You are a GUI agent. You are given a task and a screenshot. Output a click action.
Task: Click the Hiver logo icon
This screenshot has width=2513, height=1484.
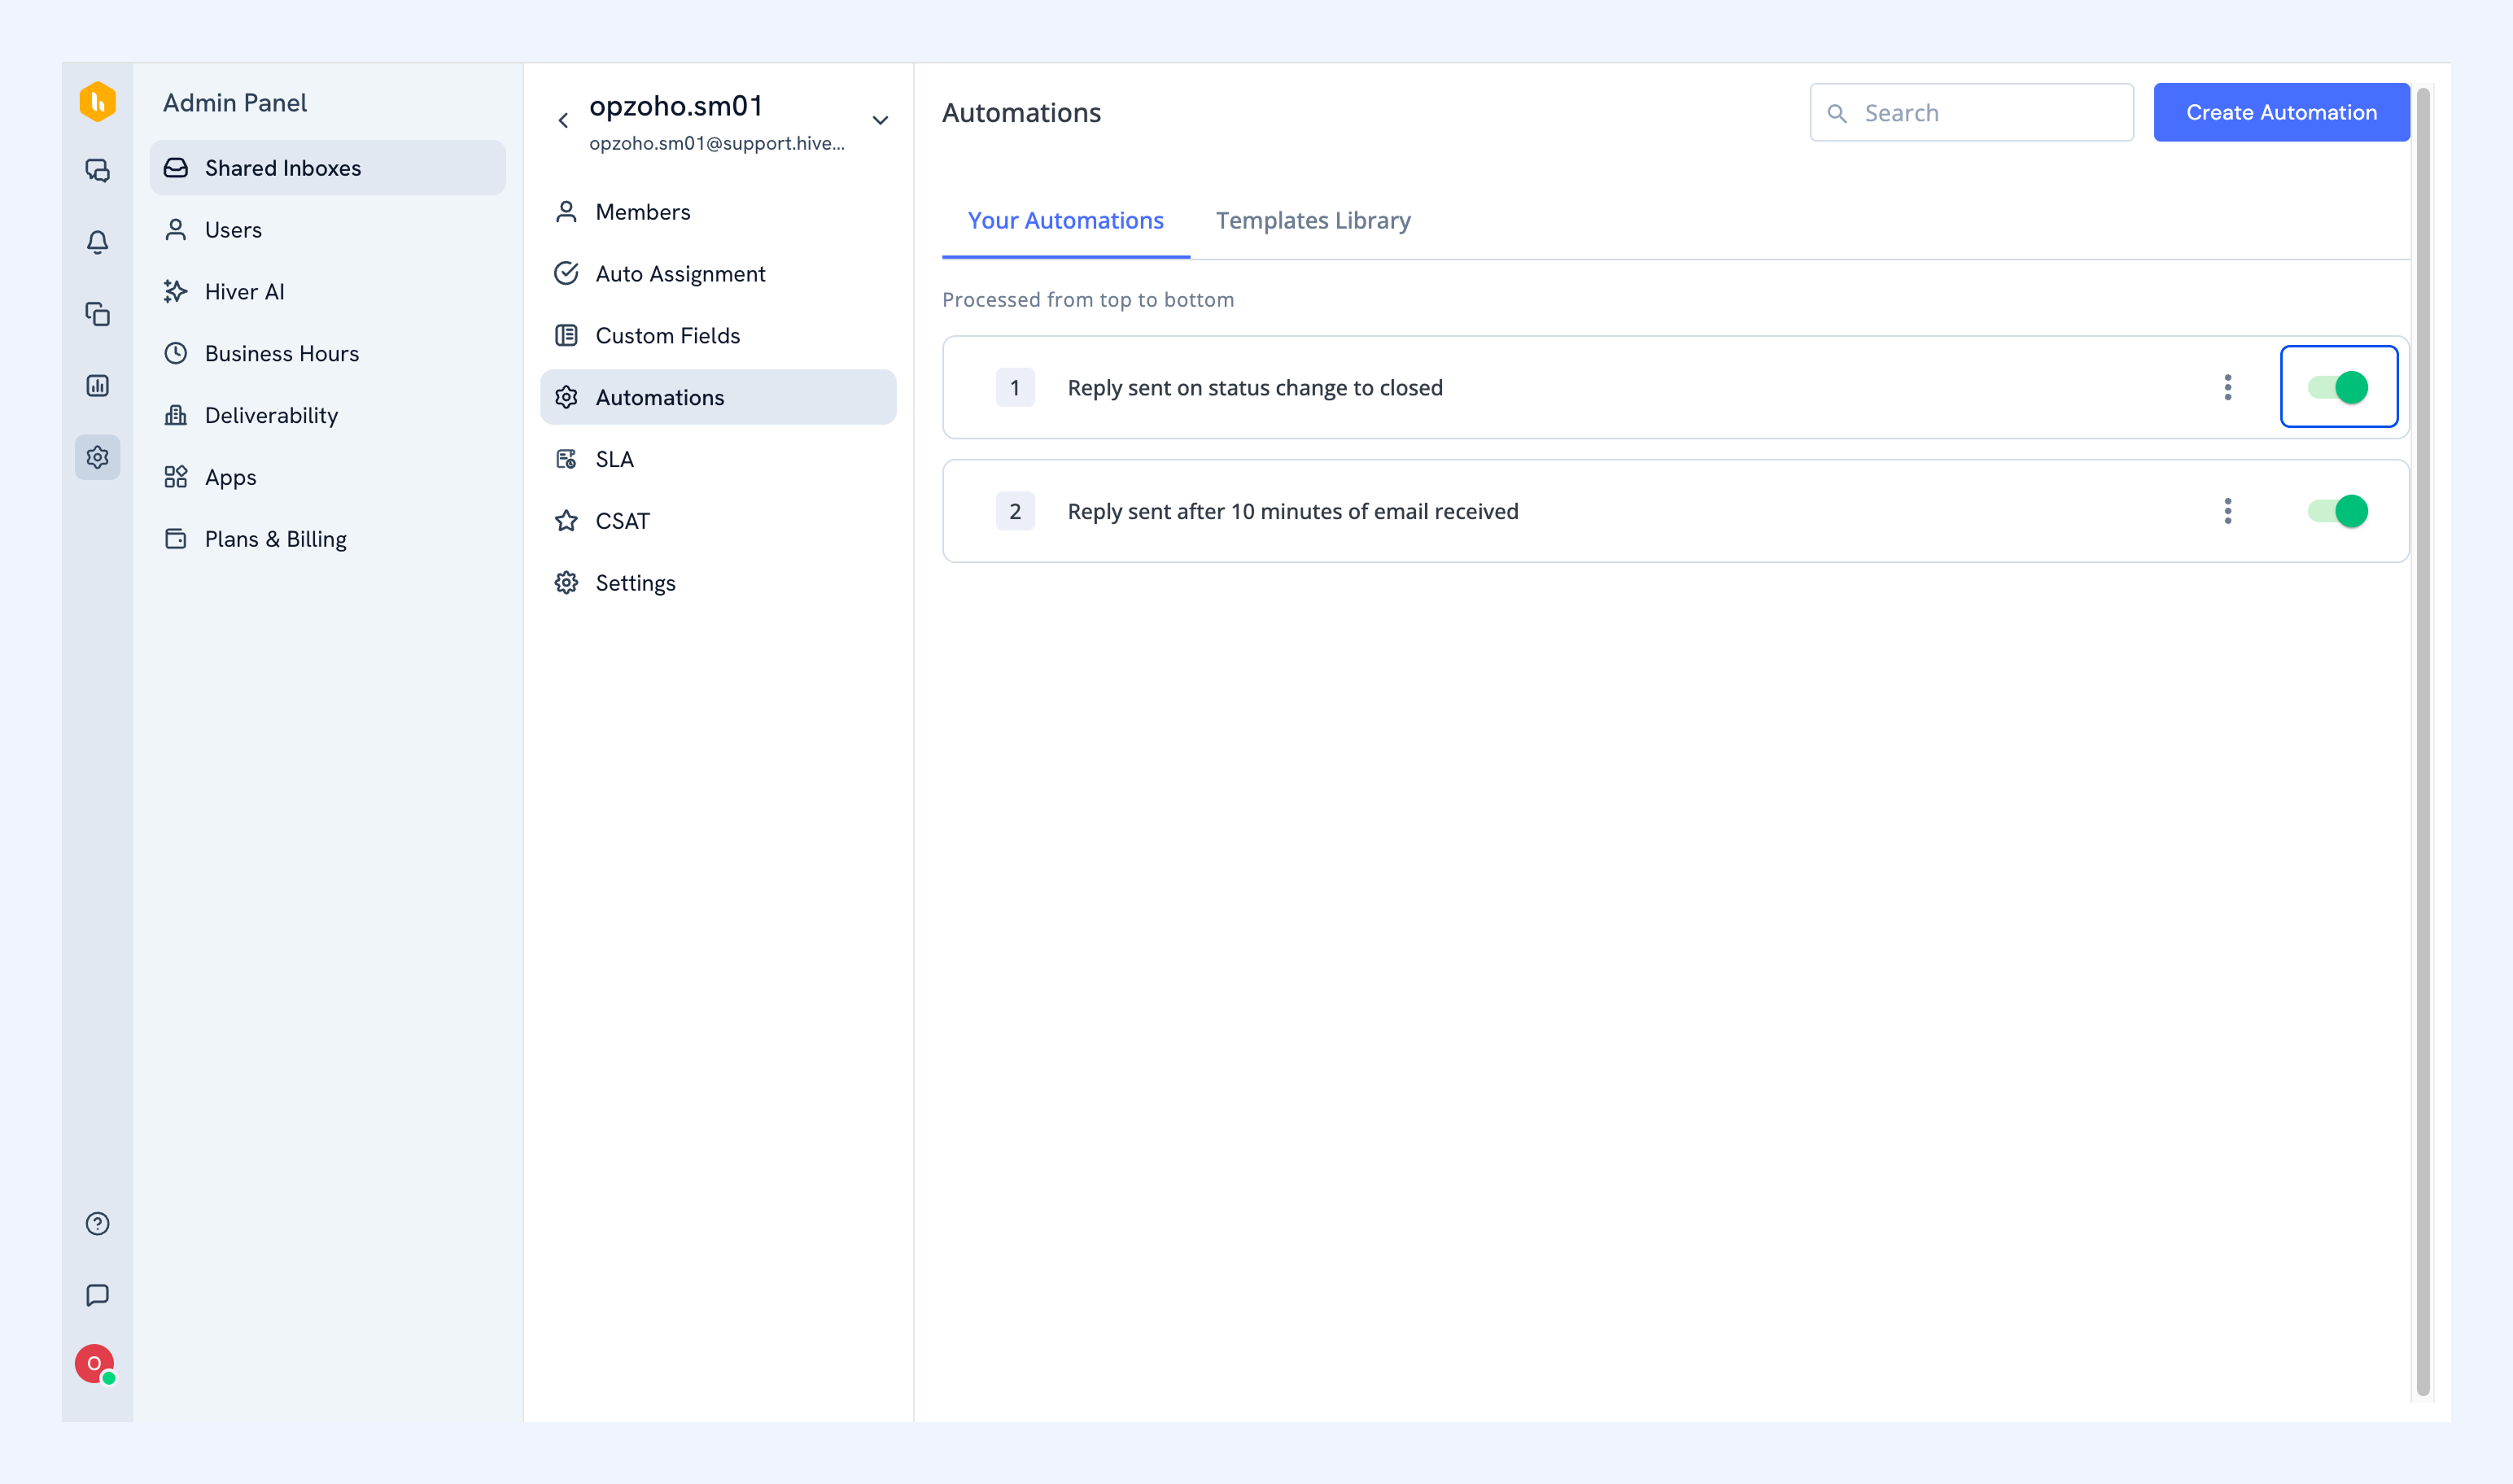[x=97, y=102]
